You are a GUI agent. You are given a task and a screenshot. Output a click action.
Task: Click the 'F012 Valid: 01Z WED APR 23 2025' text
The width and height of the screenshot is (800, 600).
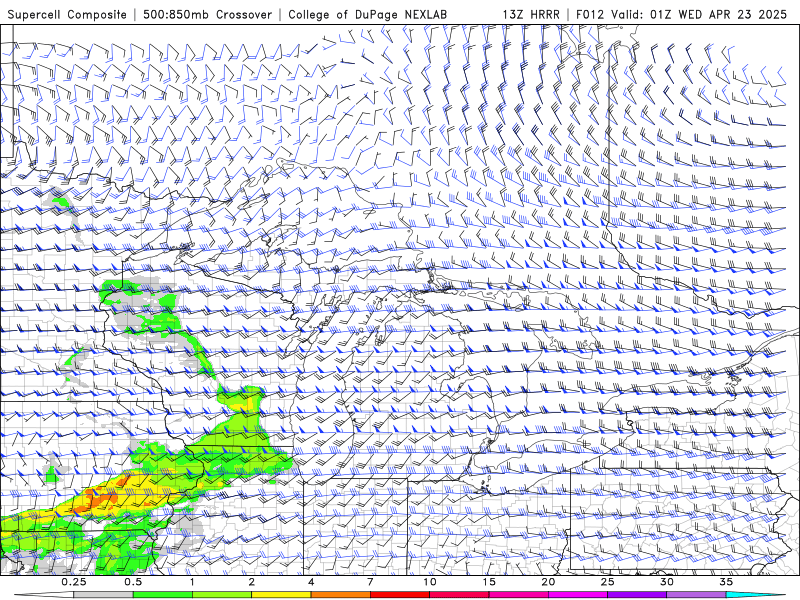pyautogui.click(x=681, y=14)
